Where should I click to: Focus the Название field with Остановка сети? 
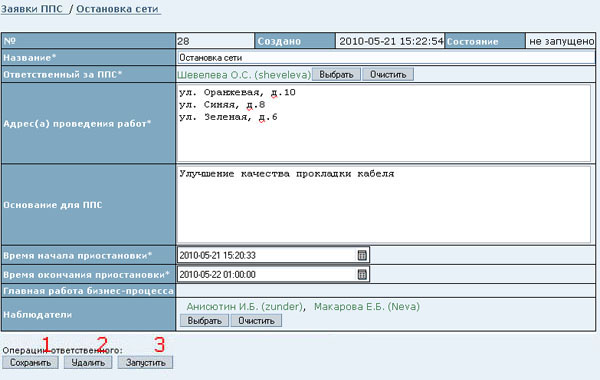pos(386,58)
